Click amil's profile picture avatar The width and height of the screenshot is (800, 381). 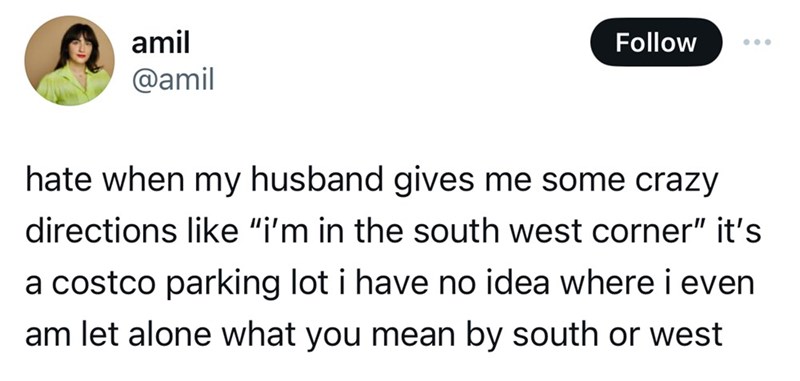click(69, 60)
